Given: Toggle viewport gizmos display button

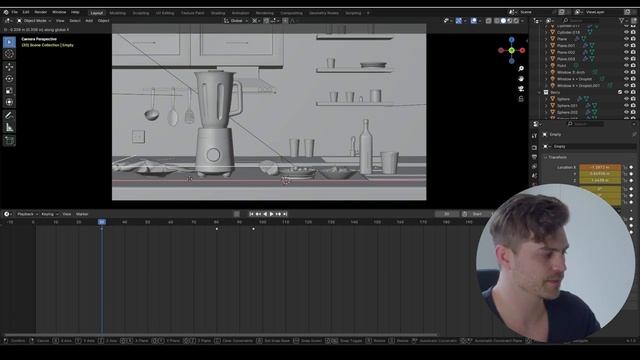Looking at the screenshot, I should click(x=459, y=20).
